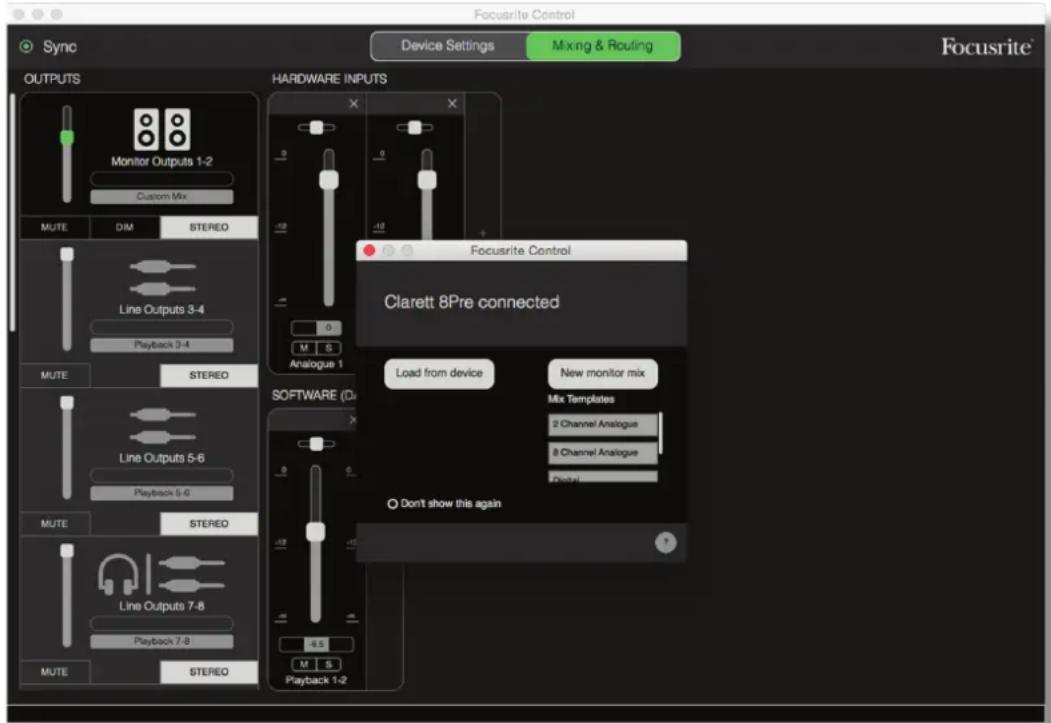Click the Line Outputs 7-8 name field

(162, 623)
